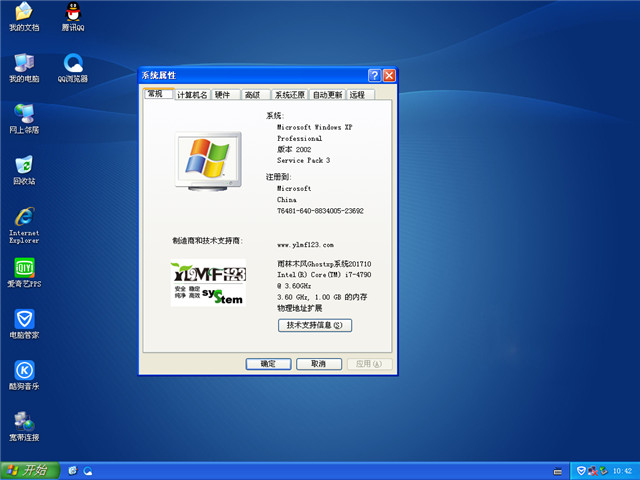The image size is (640, 480).
Task: Click the 酷狗音乐 desktop icon
Action: pos(24,375)
